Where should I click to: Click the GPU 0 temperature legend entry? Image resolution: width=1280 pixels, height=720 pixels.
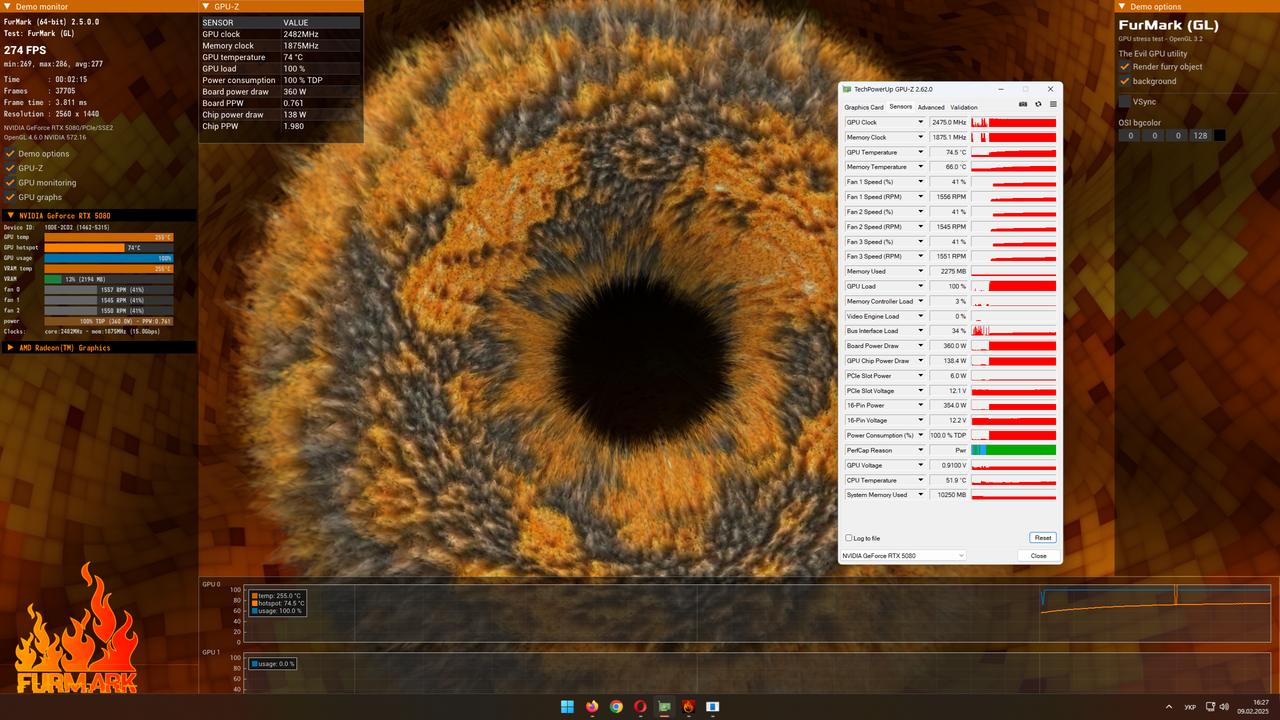pos(277,596)
